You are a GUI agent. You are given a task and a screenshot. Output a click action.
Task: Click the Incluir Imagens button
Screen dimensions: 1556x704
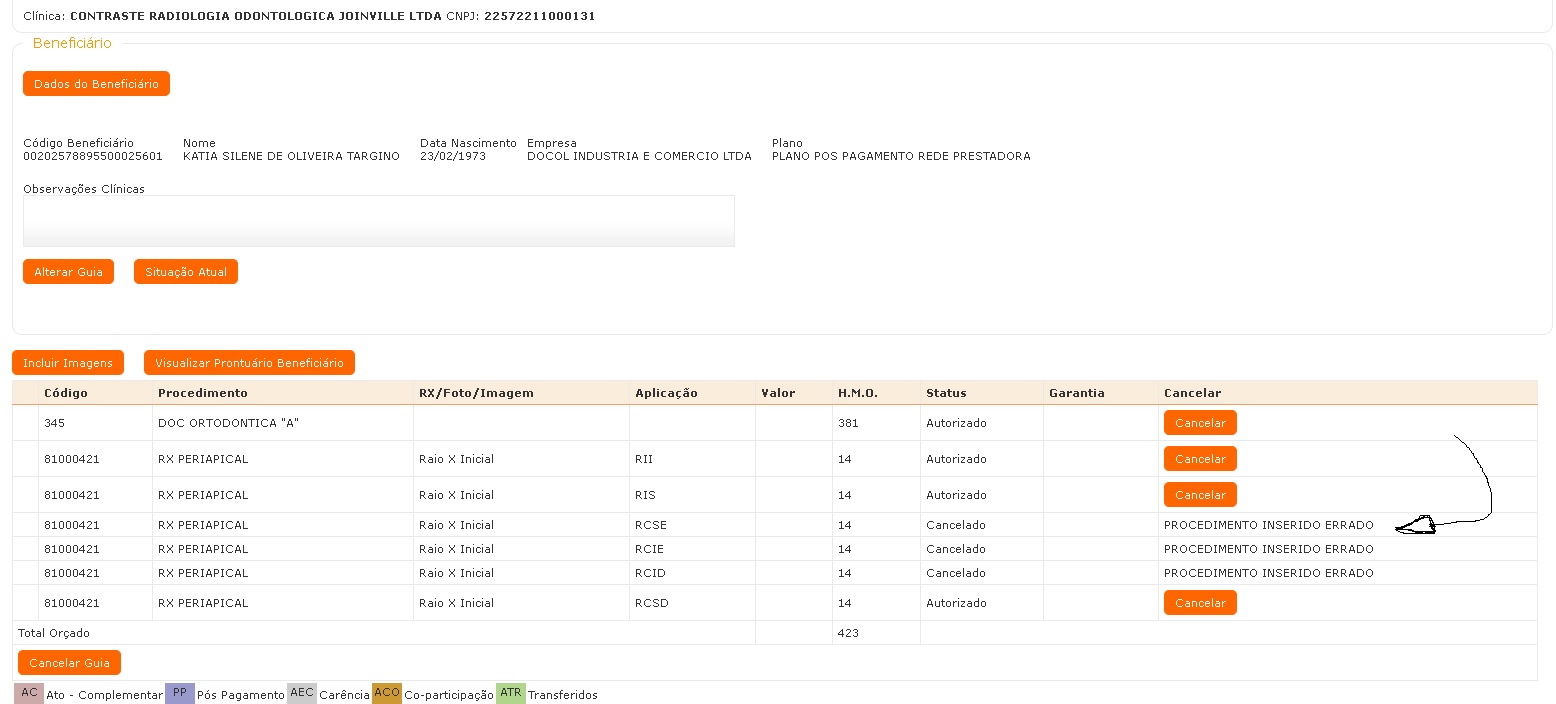point(68,363)
